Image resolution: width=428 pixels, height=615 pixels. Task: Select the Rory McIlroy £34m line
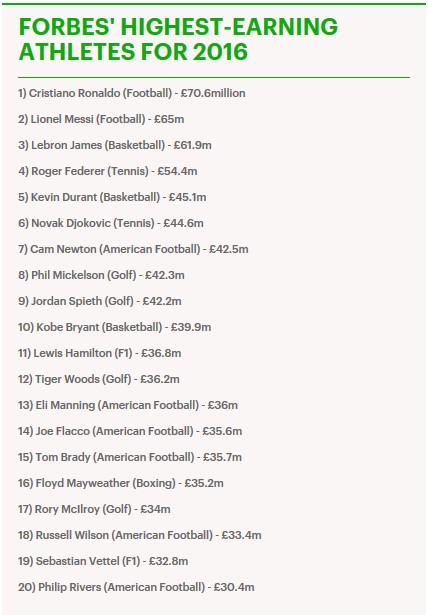click(x=95, y=509)
